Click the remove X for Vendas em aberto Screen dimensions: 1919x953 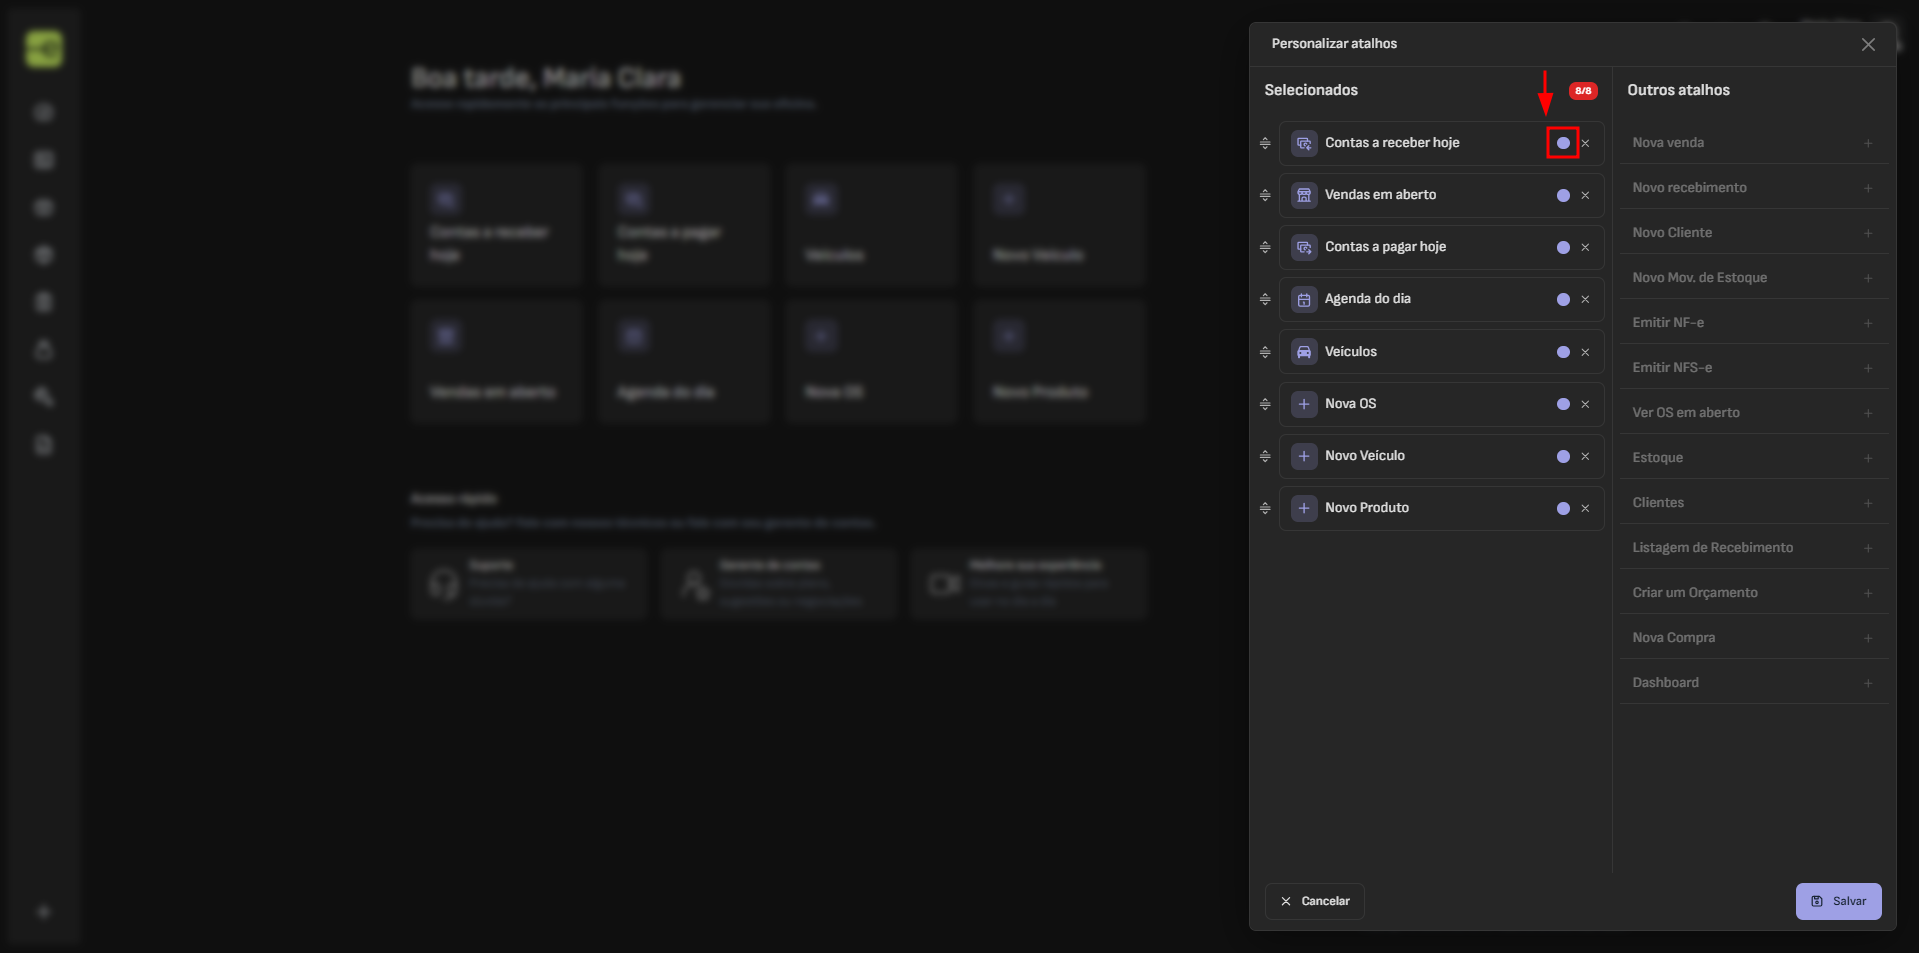[1585, 196]
